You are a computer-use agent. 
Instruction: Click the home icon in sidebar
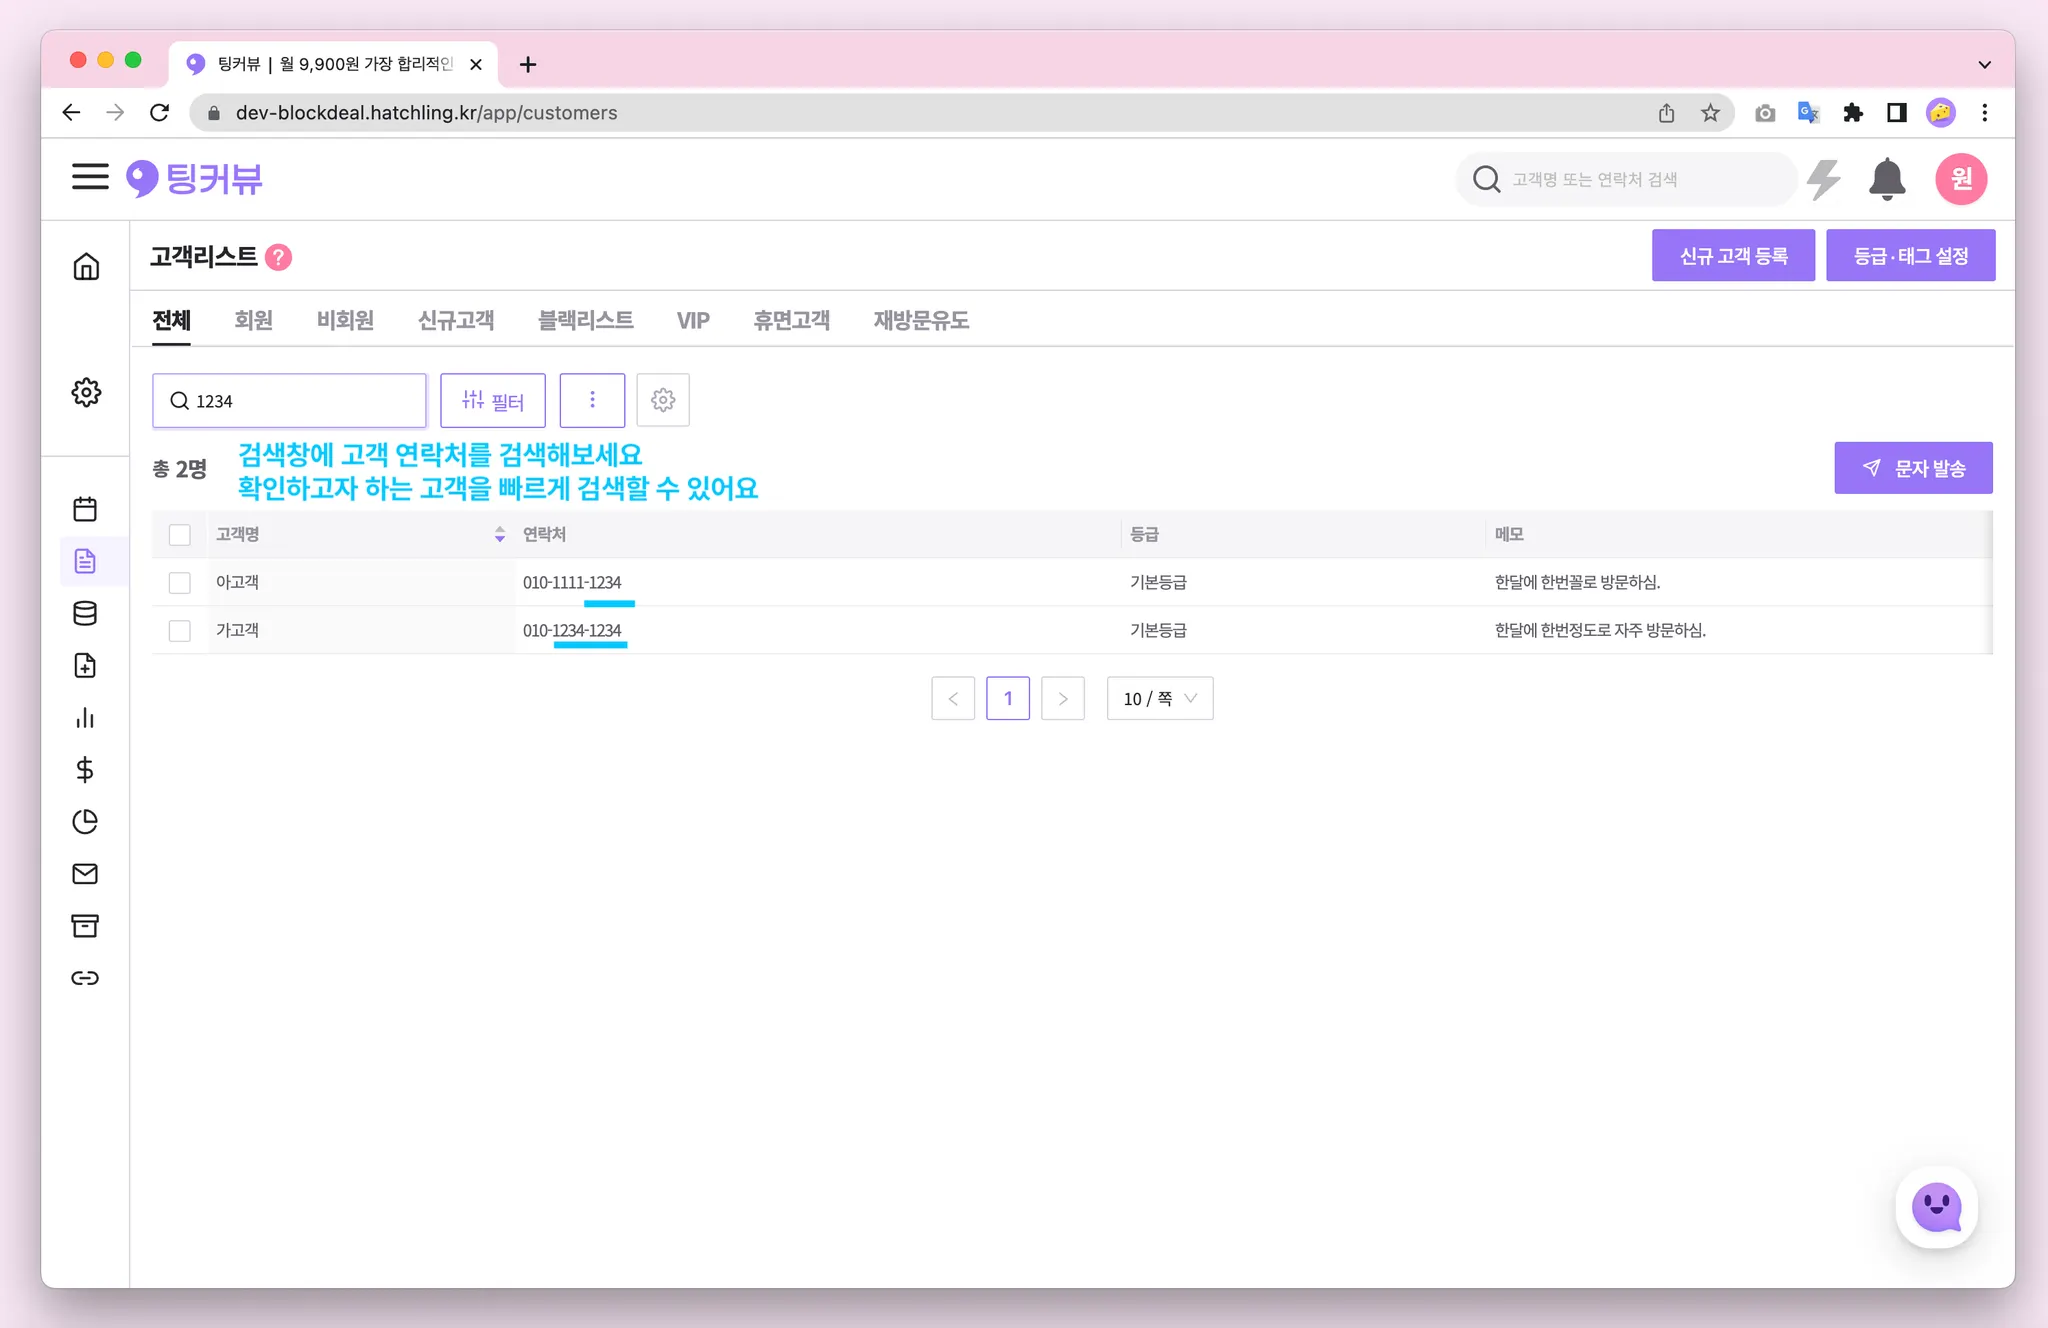(x=86, y=267)
